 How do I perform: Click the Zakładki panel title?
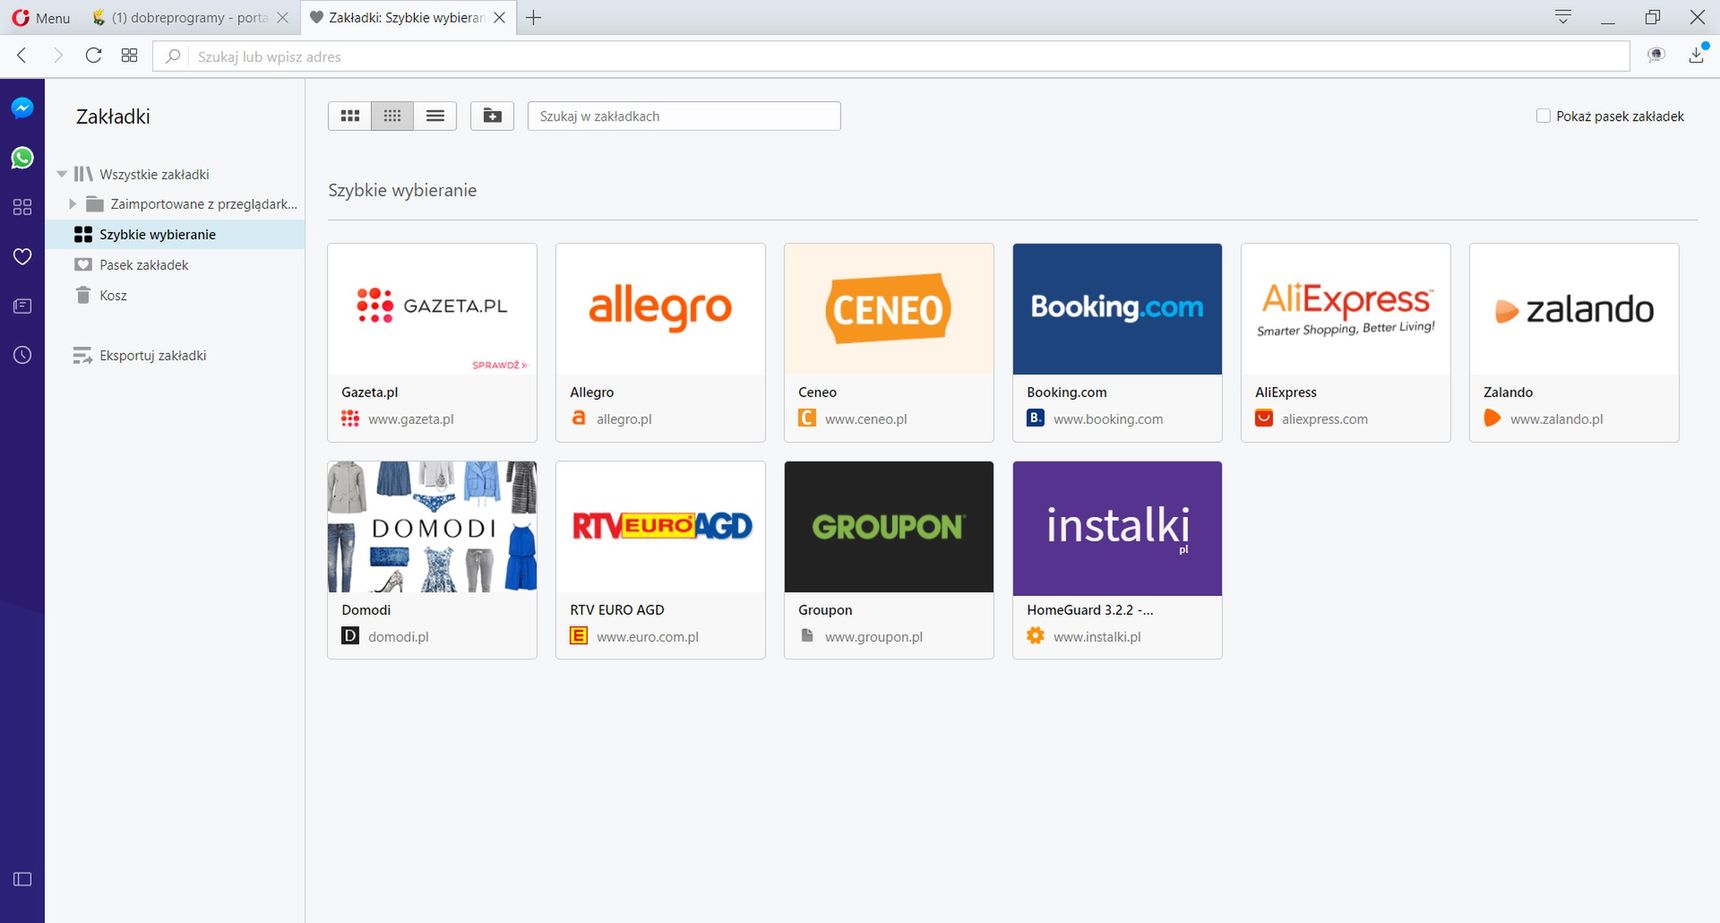[x=113, y=117]
